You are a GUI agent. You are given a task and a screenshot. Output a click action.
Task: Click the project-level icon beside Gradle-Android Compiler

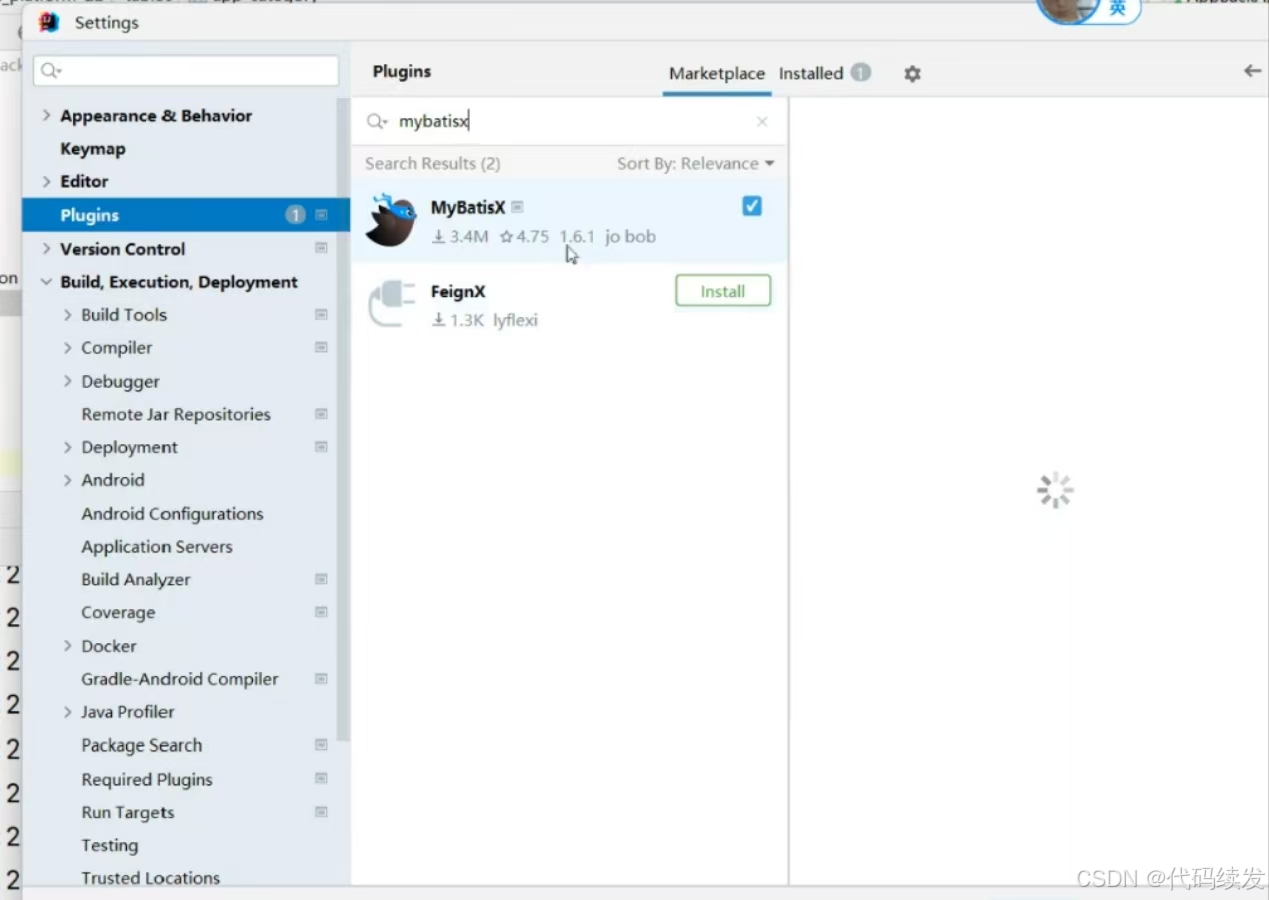pos(321,679)
